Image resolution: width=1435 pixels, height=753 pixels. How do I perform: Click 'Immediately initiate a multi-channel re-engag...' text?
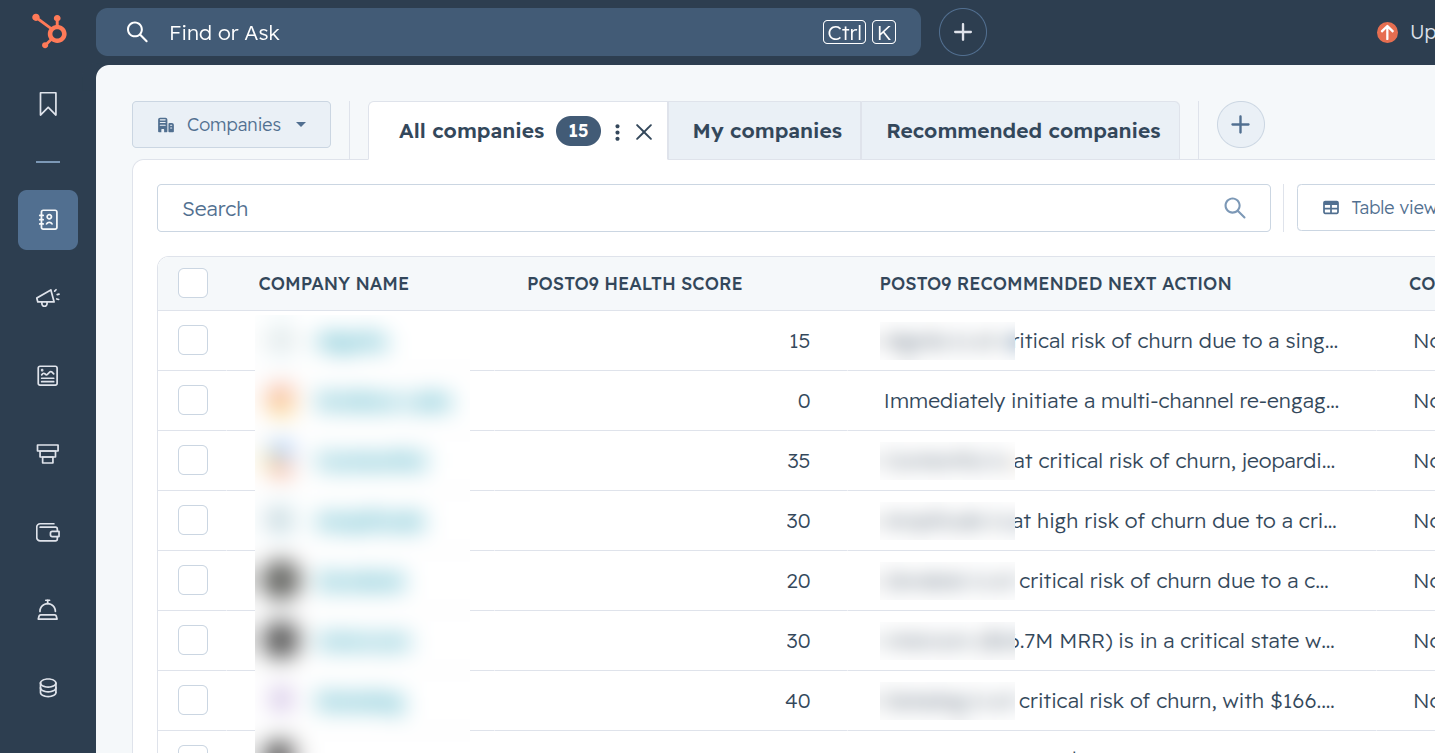click(x=1112, y=401)
